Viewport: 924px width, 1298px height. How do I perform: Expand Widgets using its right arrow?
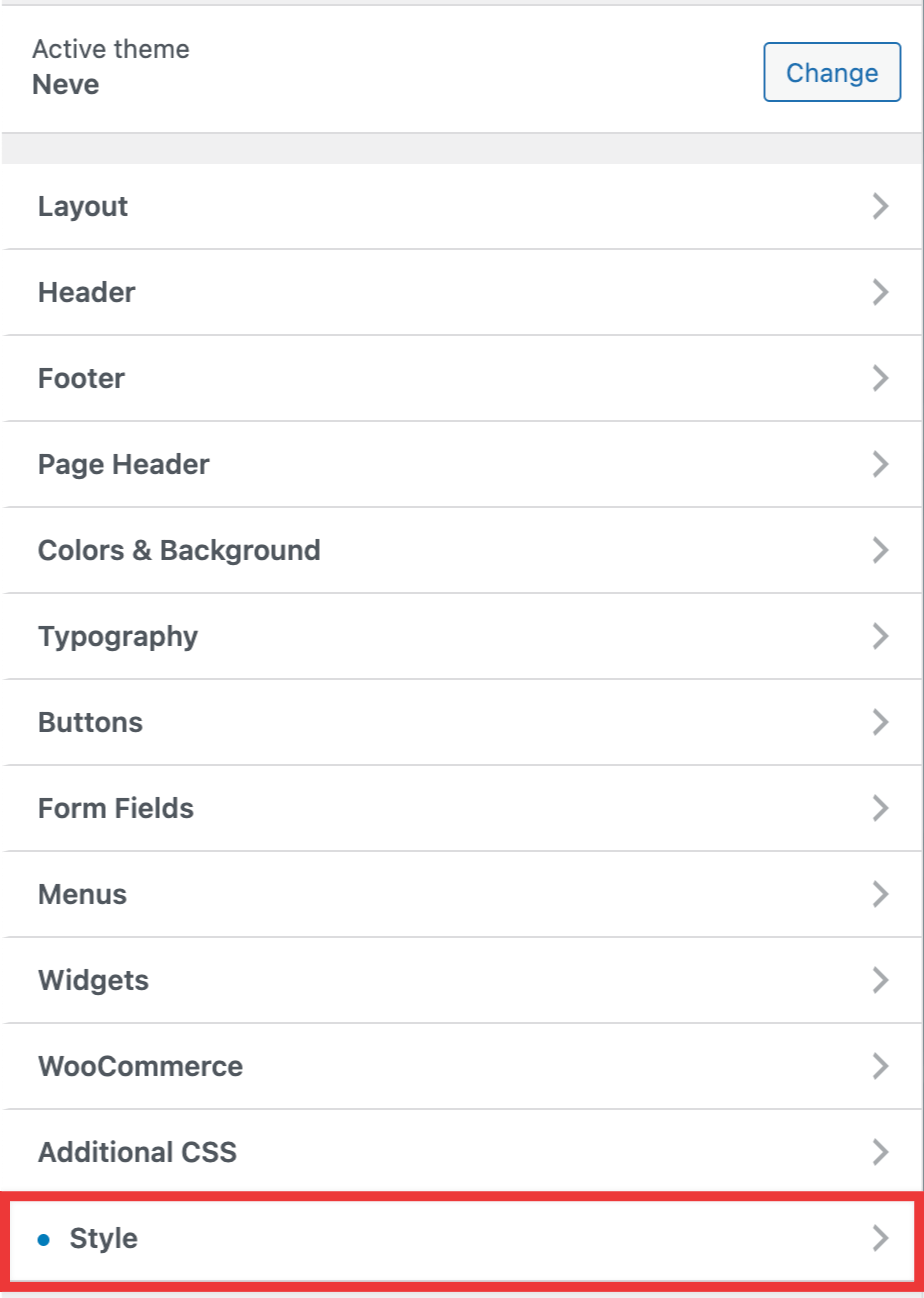coord(880,980)
